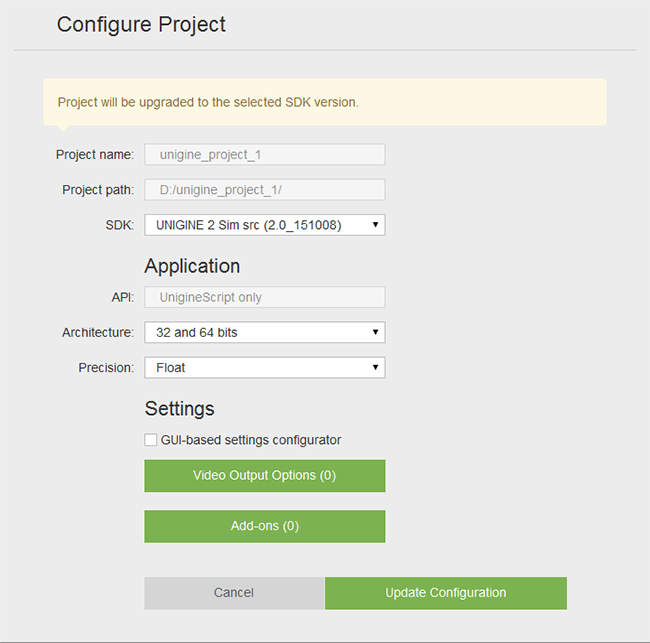Image resolution: width=650 pixels, height=643 pixels.
Task: Click the API field showing UnigineScript only
Action: click(264, 297)
